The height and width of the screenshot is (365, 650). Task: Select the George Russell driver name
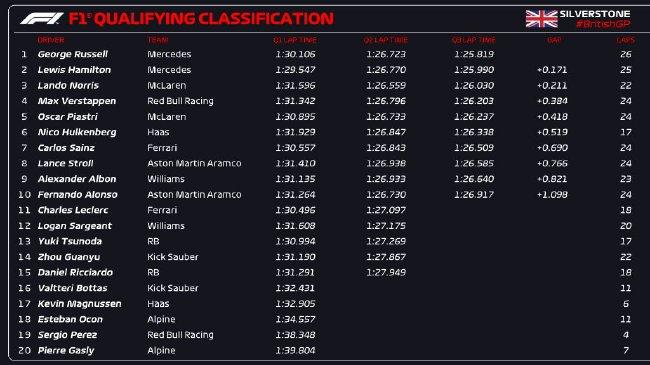tap(73, 54)
